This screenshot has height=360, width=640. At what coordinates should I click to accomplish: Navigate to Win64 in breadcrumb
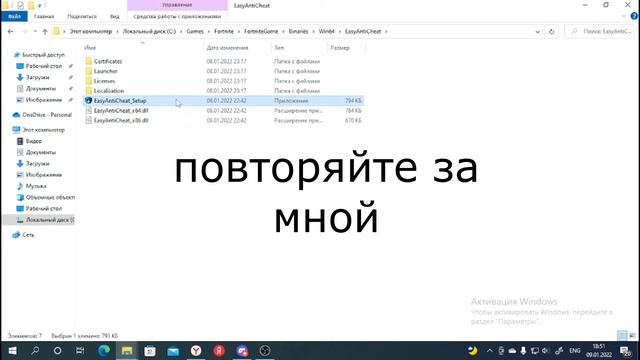pyautogui.click(x=327, y=31)
